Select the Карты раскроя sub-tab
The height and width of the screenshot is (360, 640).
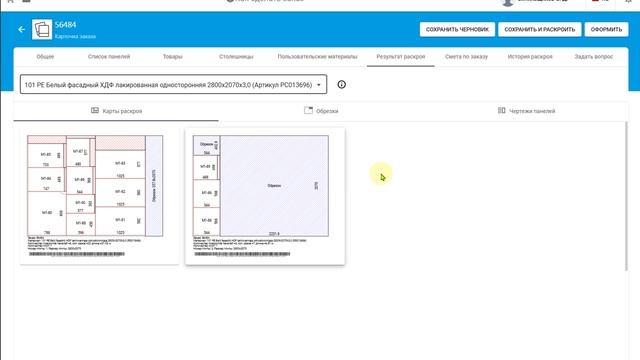coord(116,111)
